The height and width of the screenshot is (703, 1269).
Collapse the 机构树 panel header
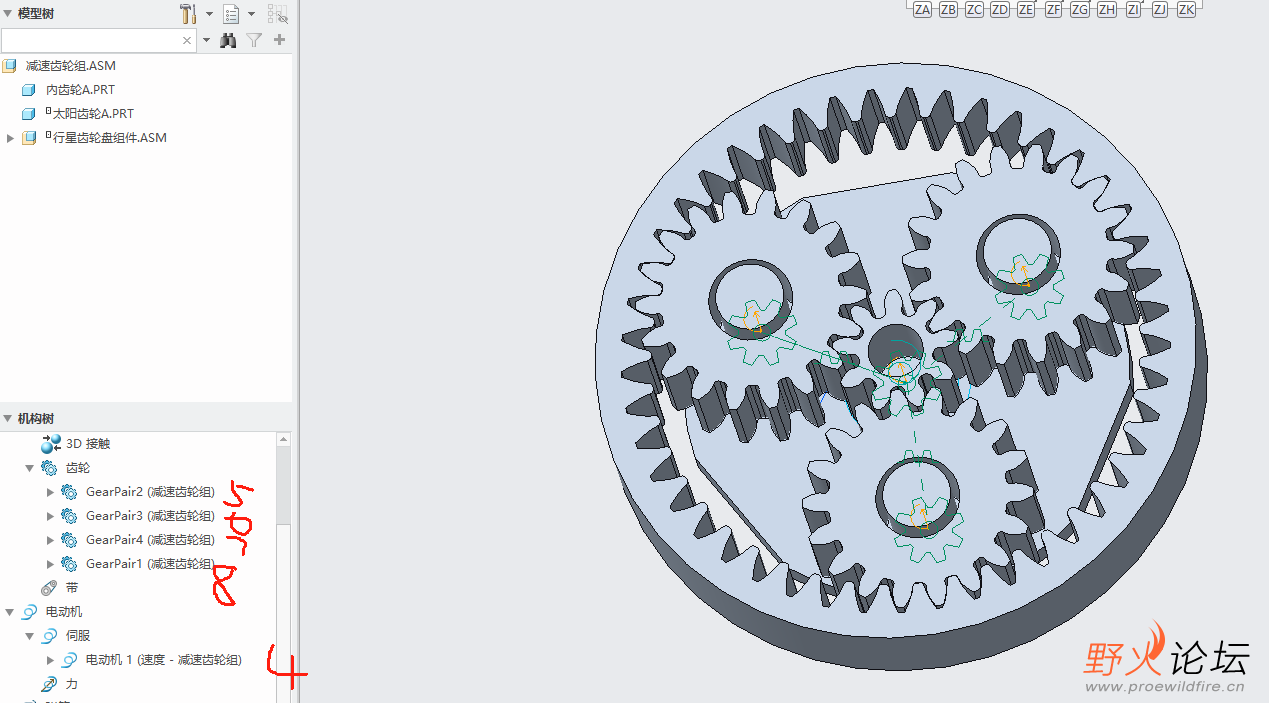[9, 419]
